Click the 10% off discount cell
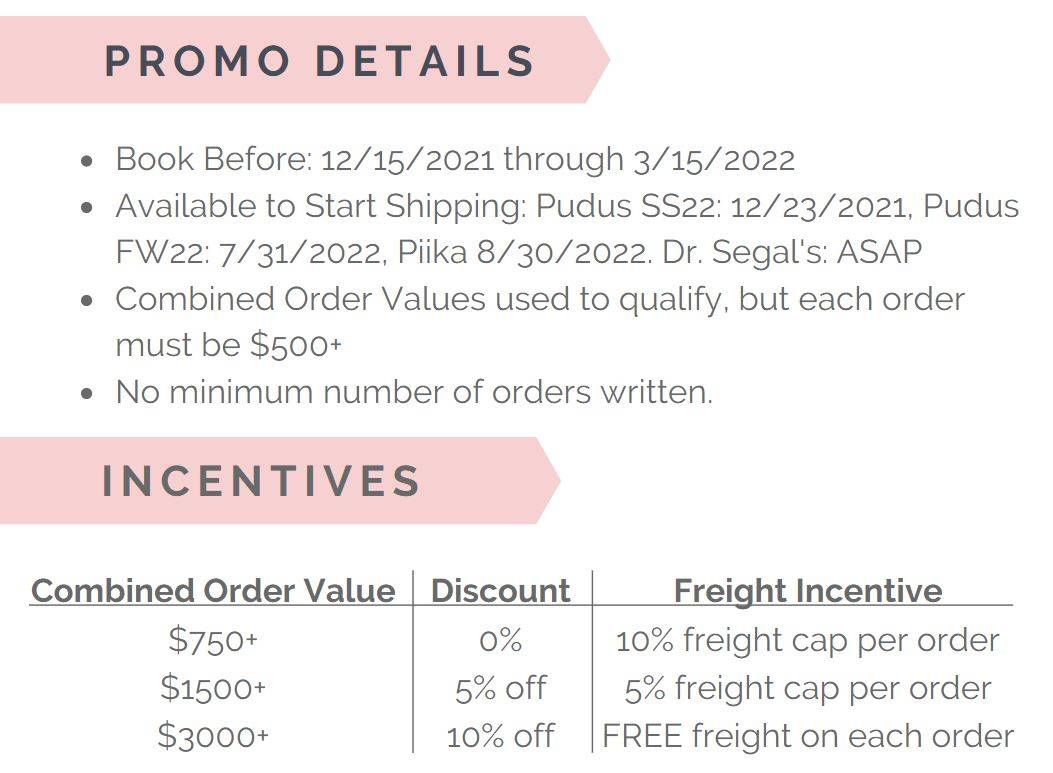This screenshot has height=773, width=1053. tap(500, 736)
